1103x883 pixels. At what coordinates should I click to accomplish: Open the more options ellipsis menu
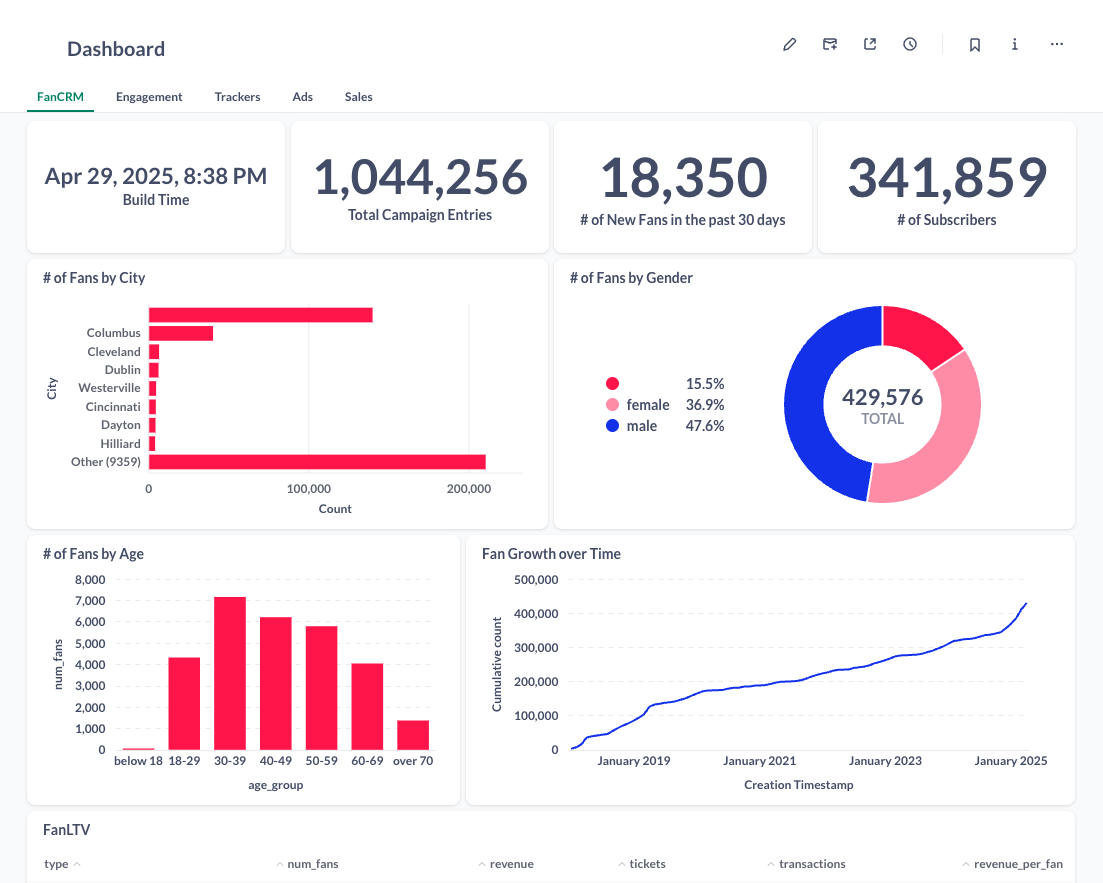(1056, 44)
